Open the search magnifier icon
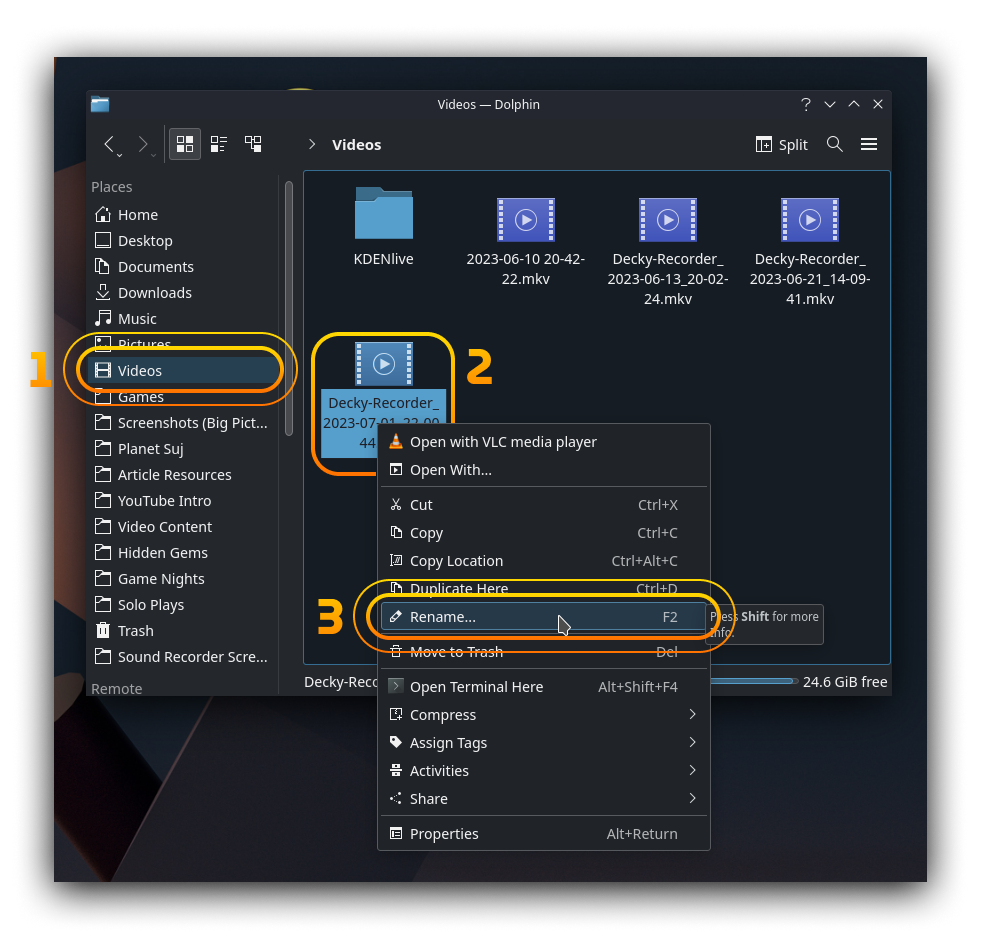Image resolution: width=981 pixels, height=938 pixels. pyautogui.click(x=834, y=145)
